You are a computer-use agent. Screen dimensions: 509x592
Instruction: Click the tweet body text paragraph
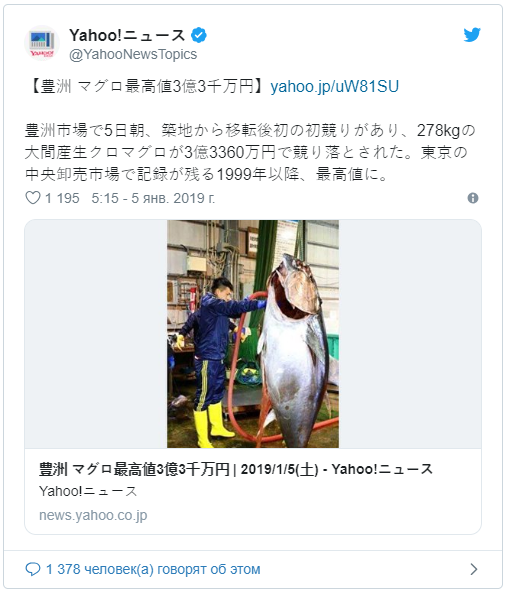click(250, 152)
